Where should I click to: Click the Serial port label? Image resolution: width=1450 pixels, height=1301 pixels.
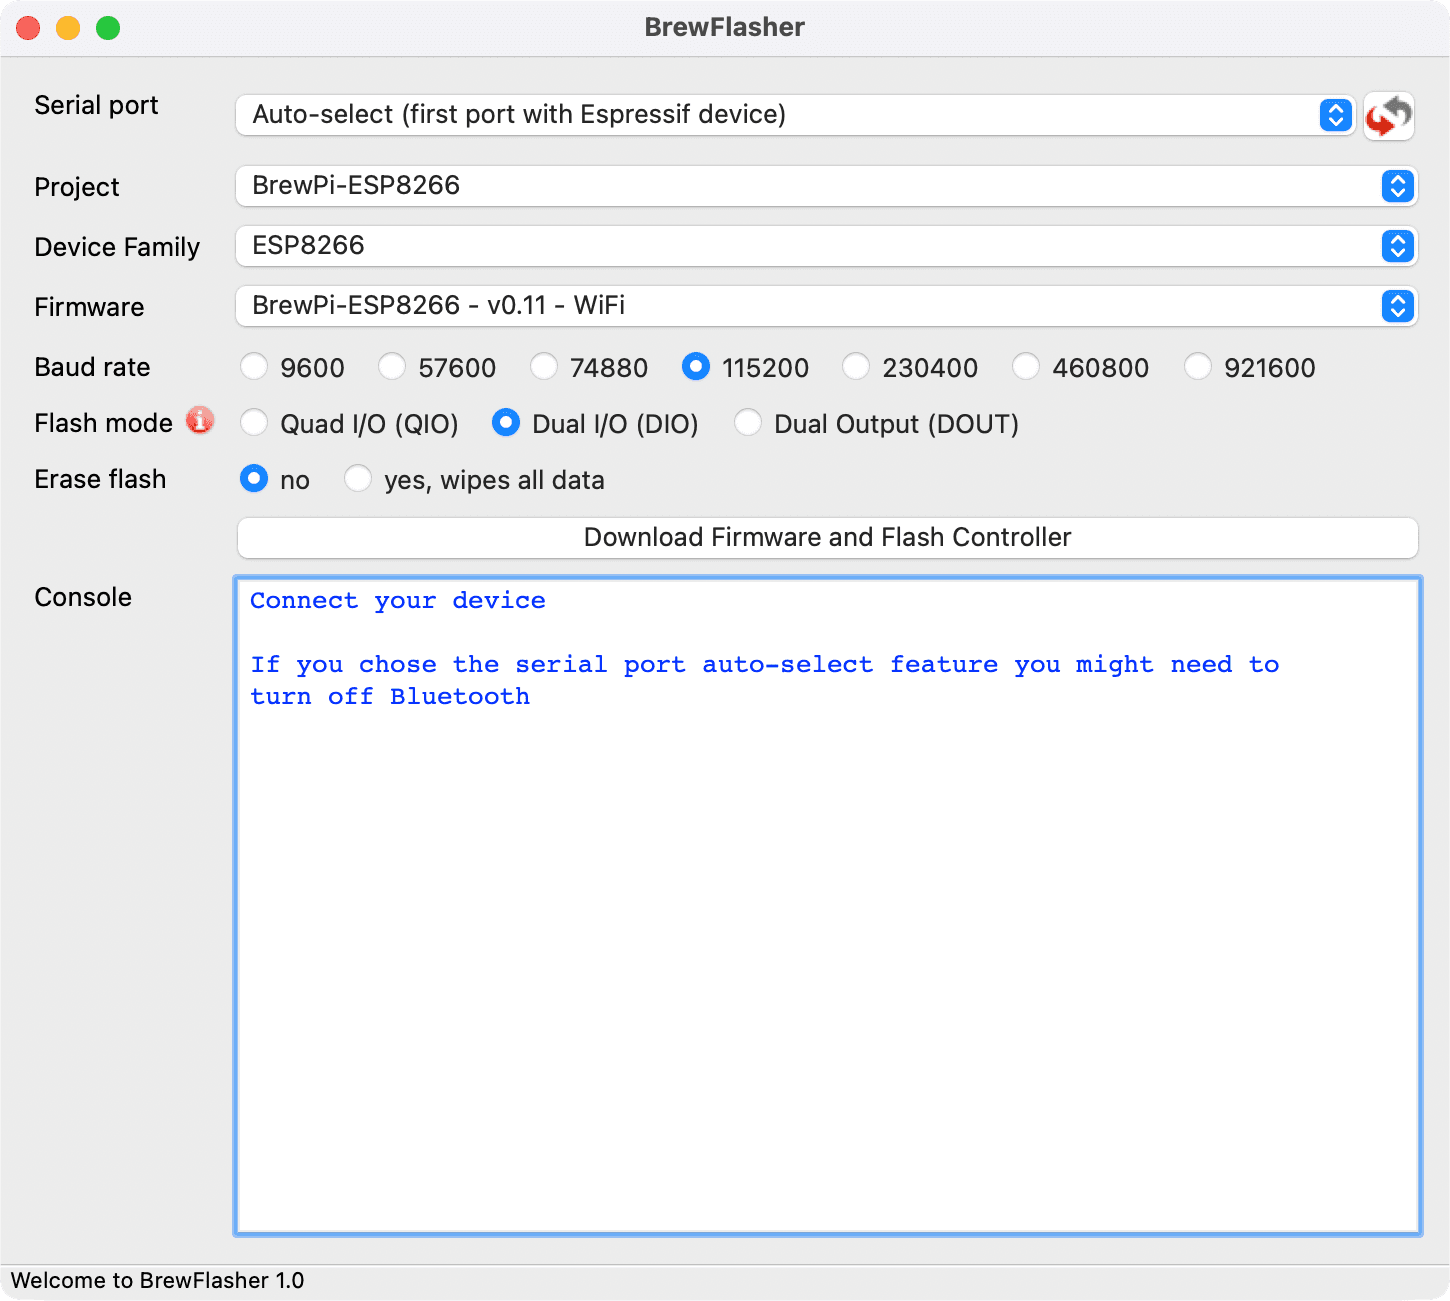(x=96, y=105)
